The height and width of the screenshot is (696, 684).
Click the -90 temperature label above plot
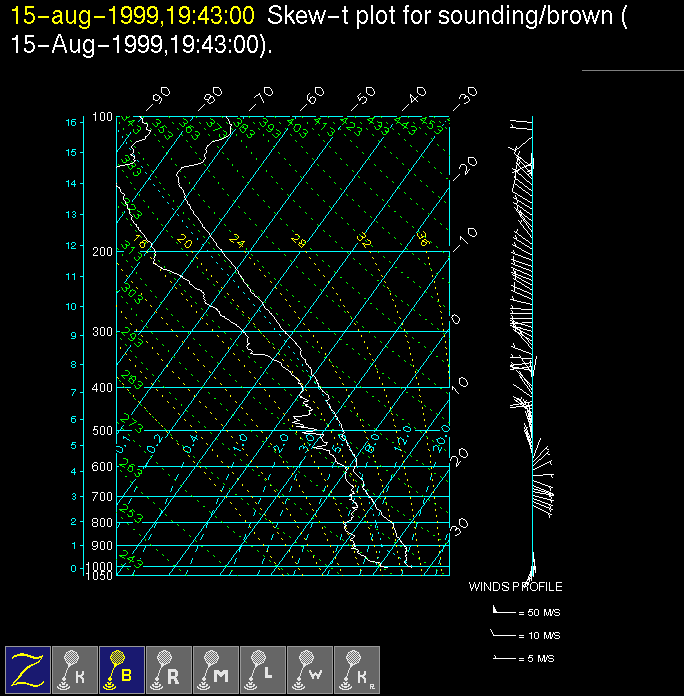[x=158, y=97]
